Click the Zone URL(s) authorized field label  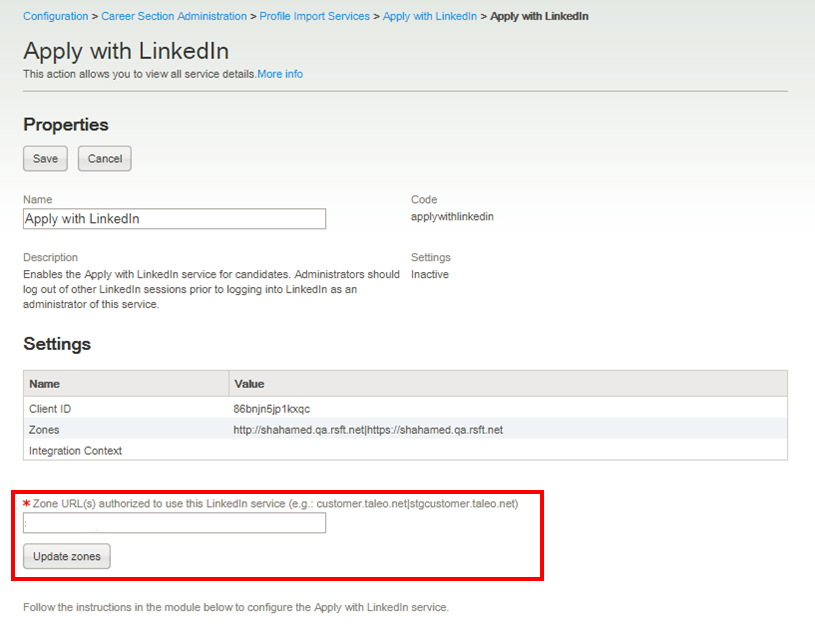(x=275, y=503)
